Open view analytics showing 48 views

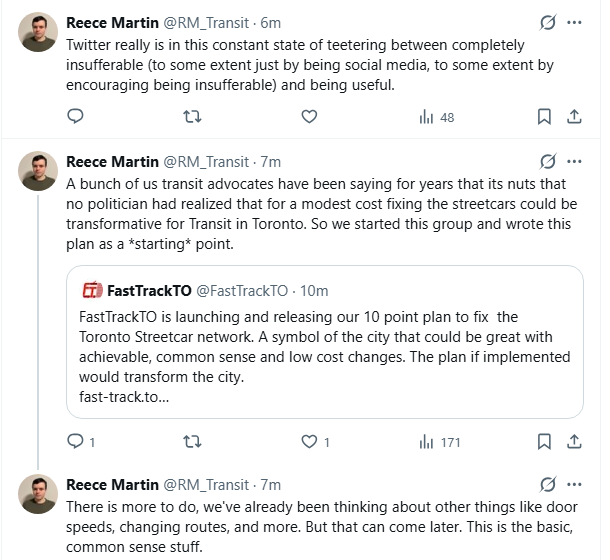pyautogui.click(x=436, y=117)
